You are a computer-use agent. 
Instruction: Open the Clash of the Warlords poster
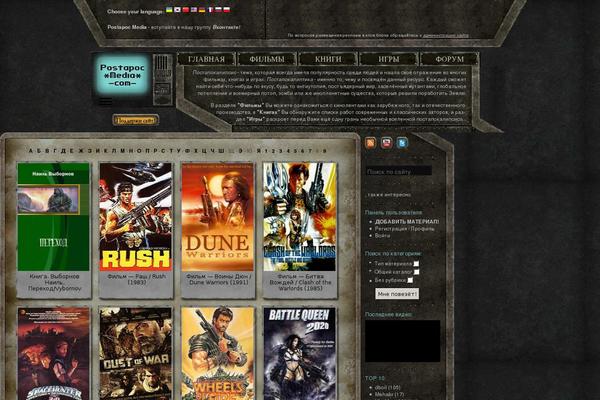tap(300, 217)
